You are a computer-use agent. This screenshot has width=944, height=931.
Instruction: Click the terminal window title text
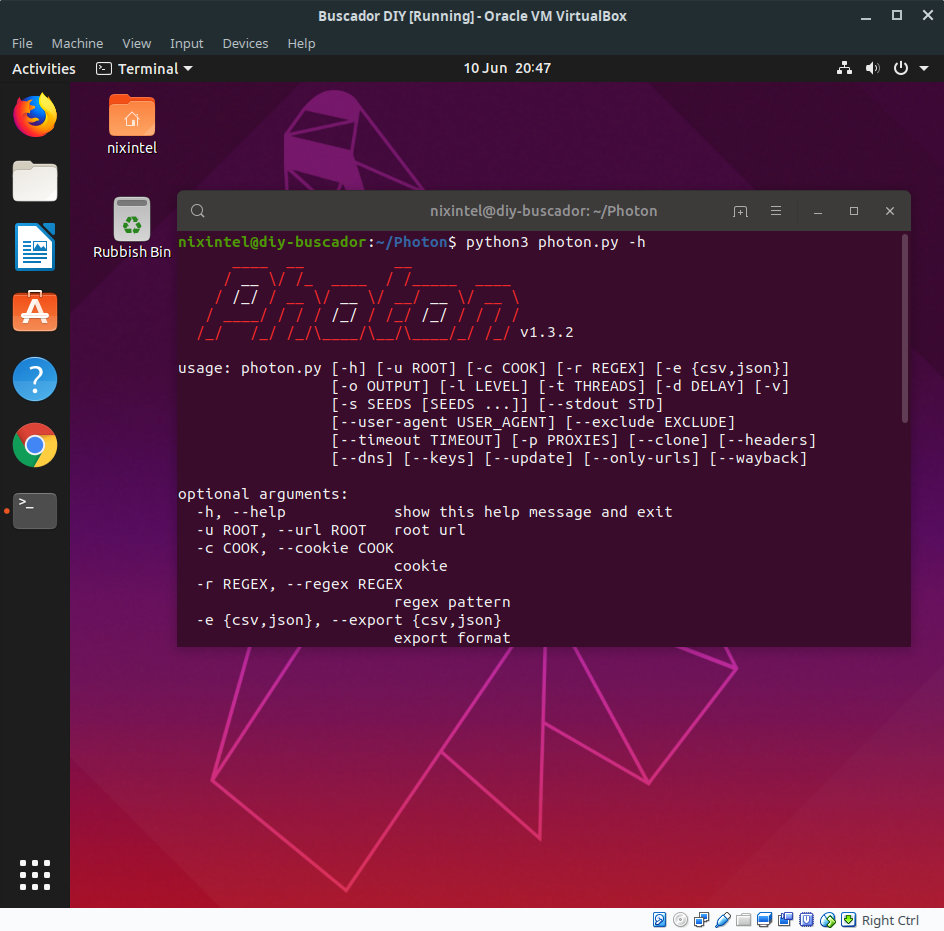click(x=543, y=211)
